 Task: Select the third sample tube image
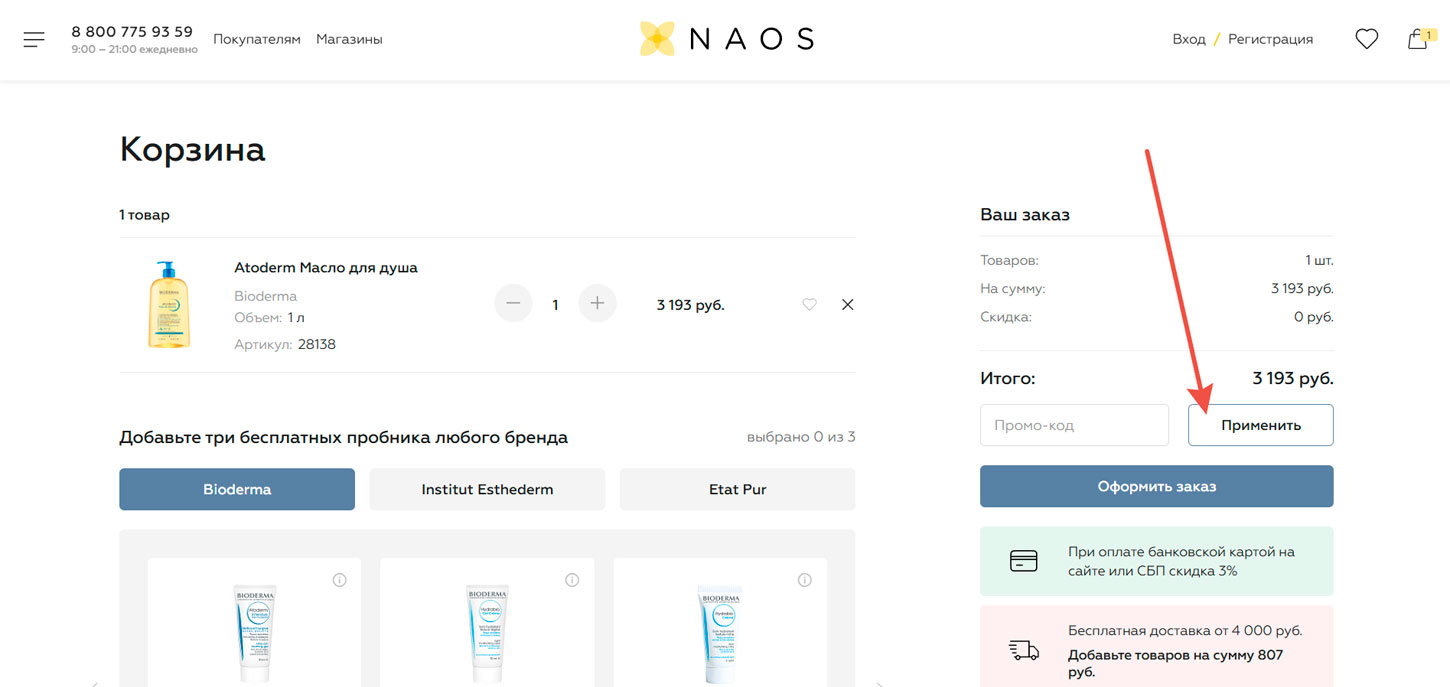(x=720, y=634)
